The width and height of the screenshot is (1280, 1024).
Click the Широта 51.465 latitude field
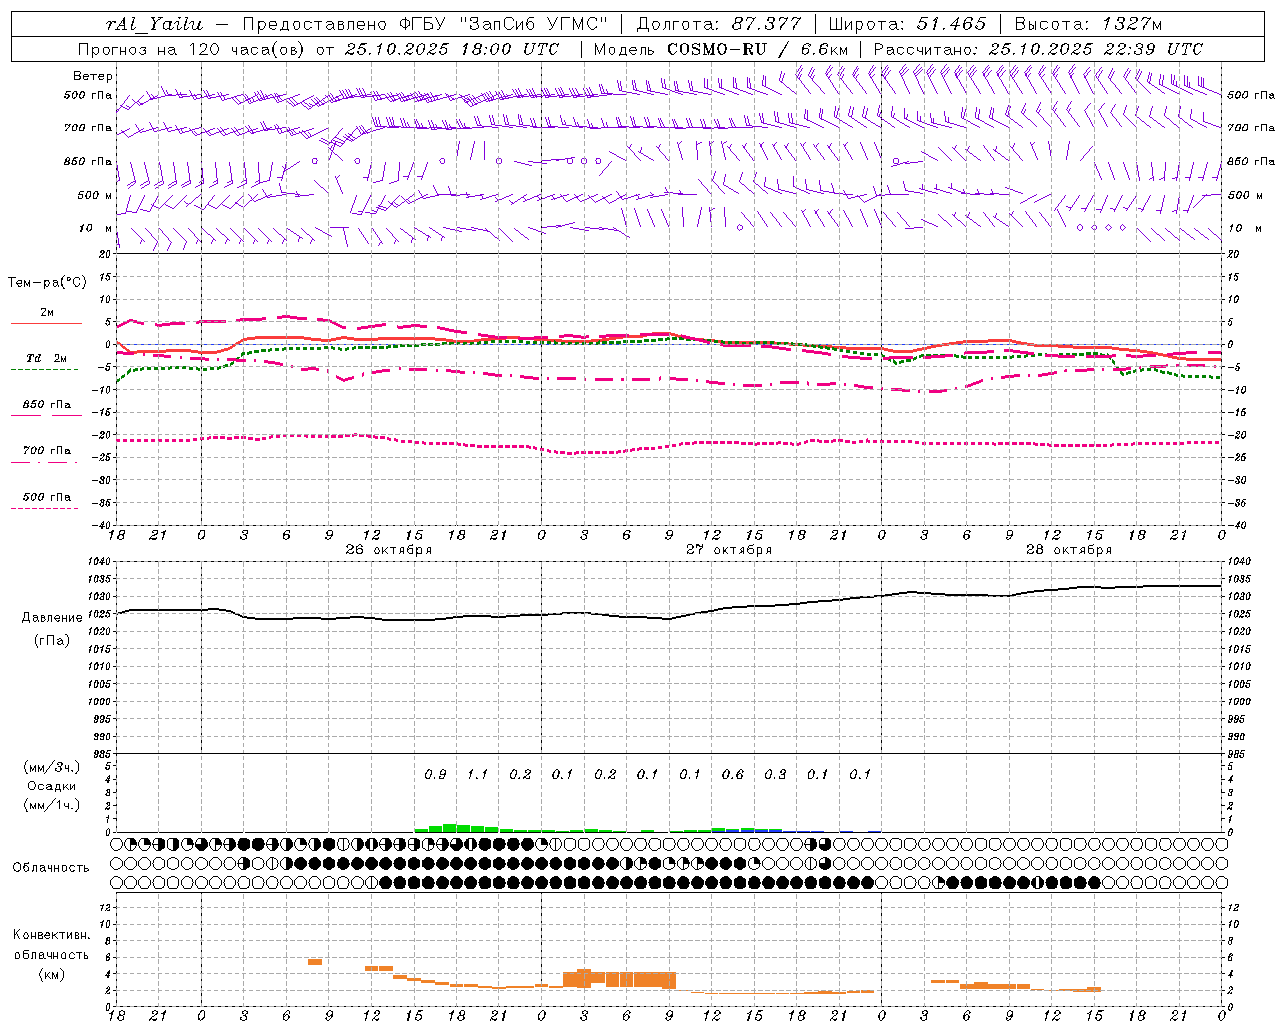point(907,24)
